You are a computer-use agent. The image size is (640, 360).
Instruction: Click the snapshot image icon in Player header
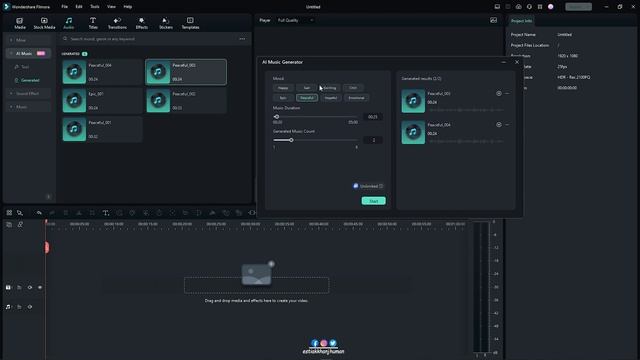(x=493, y=20)
